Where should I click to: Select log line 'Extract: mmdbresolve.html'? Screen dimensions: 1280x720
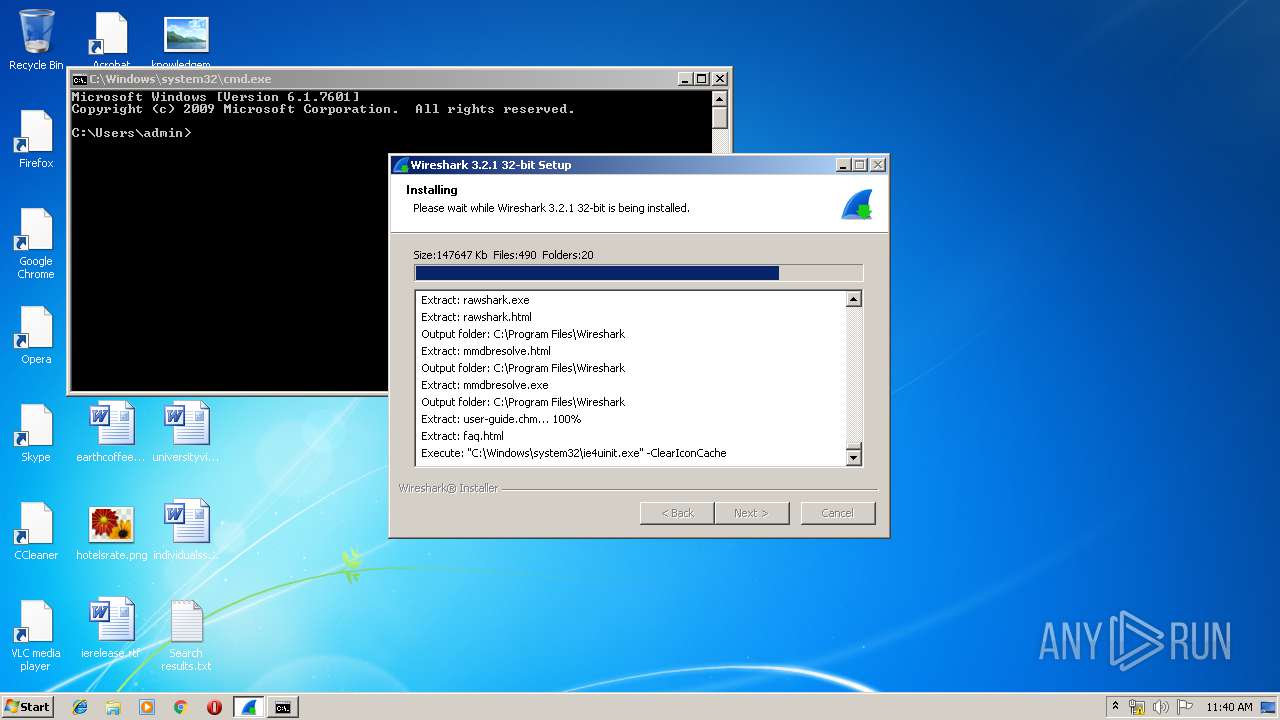click(486, 351)
